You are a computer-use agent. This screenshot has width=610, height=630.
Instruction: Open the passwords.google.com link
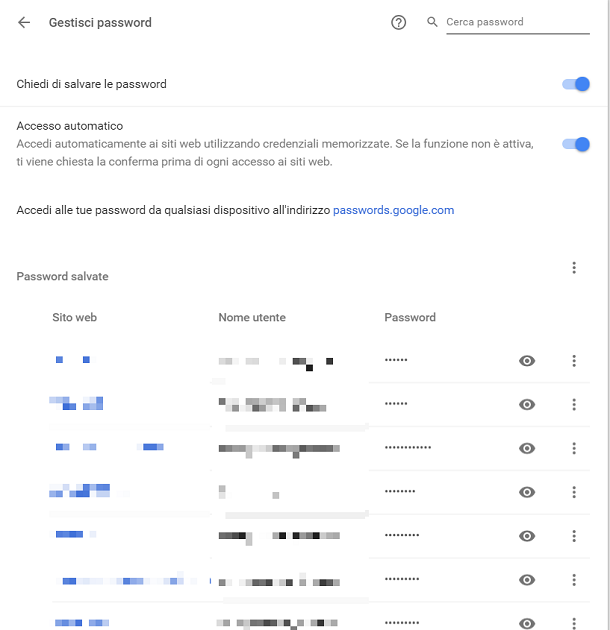(393, 210)
